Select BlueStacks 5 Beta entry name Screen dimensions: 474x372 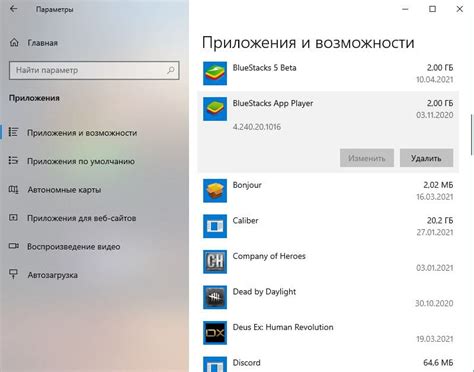click(264, 68)
